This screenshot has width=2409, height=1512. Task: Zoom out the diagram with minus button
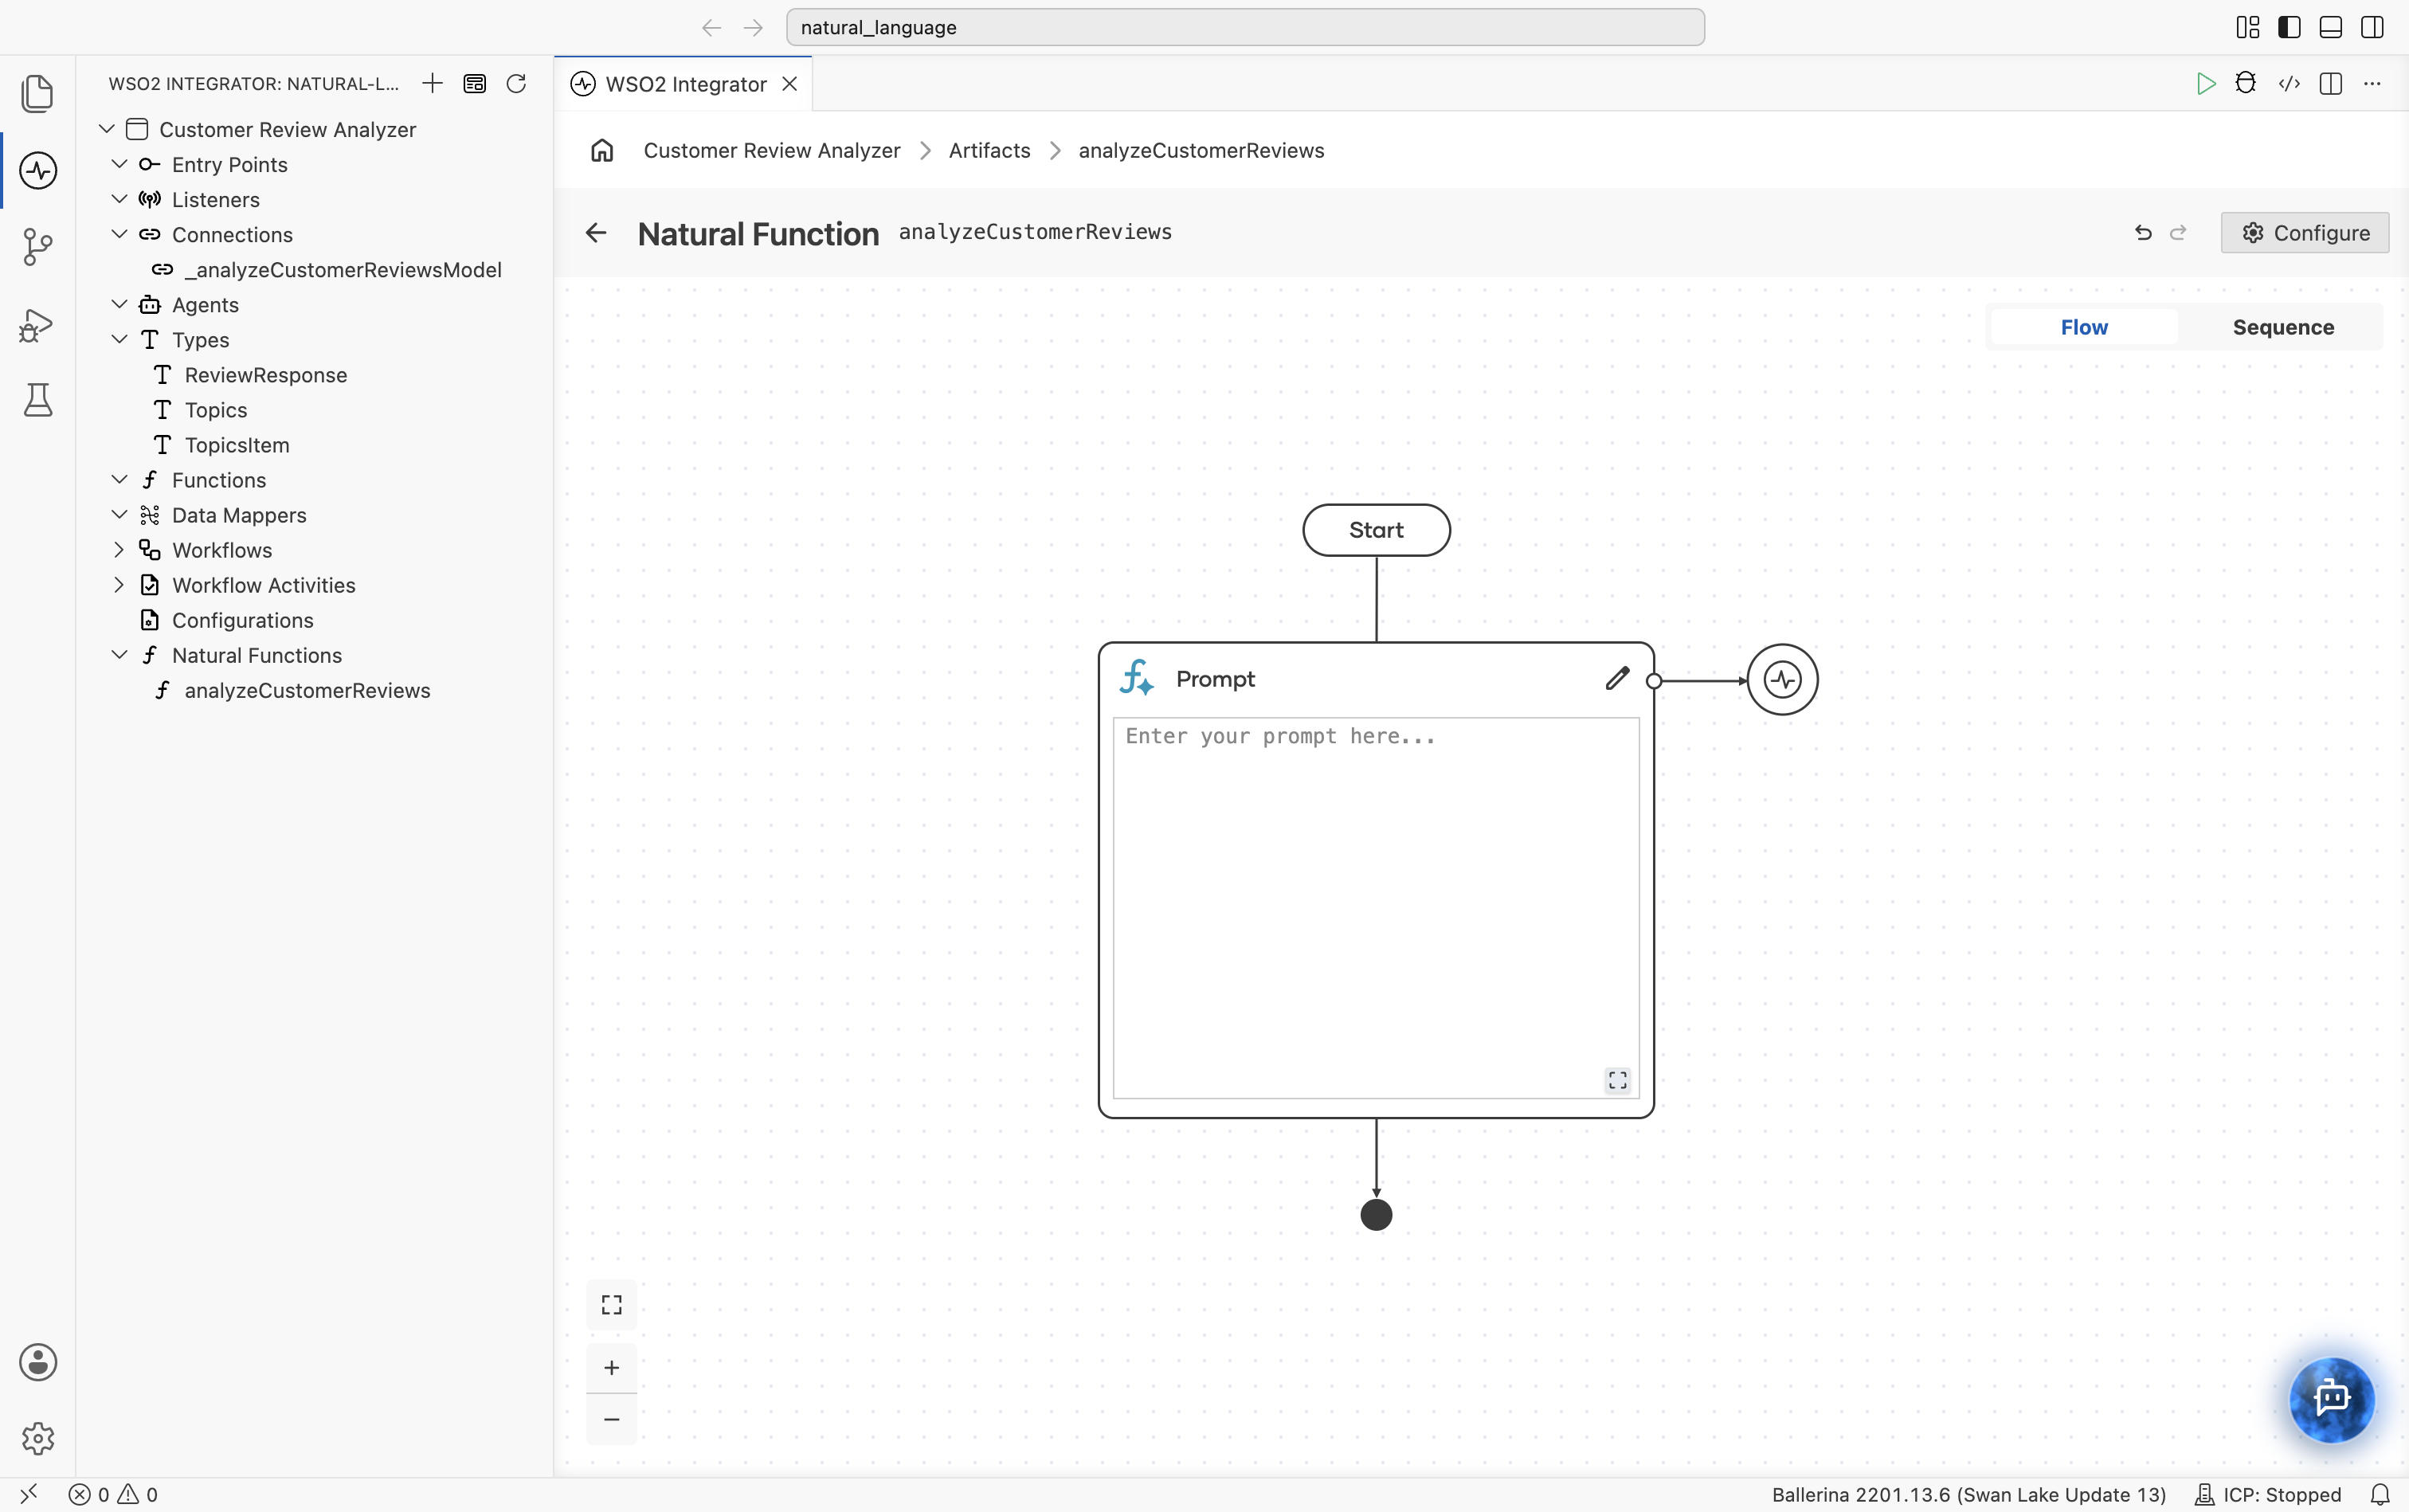pos(611,1419)
